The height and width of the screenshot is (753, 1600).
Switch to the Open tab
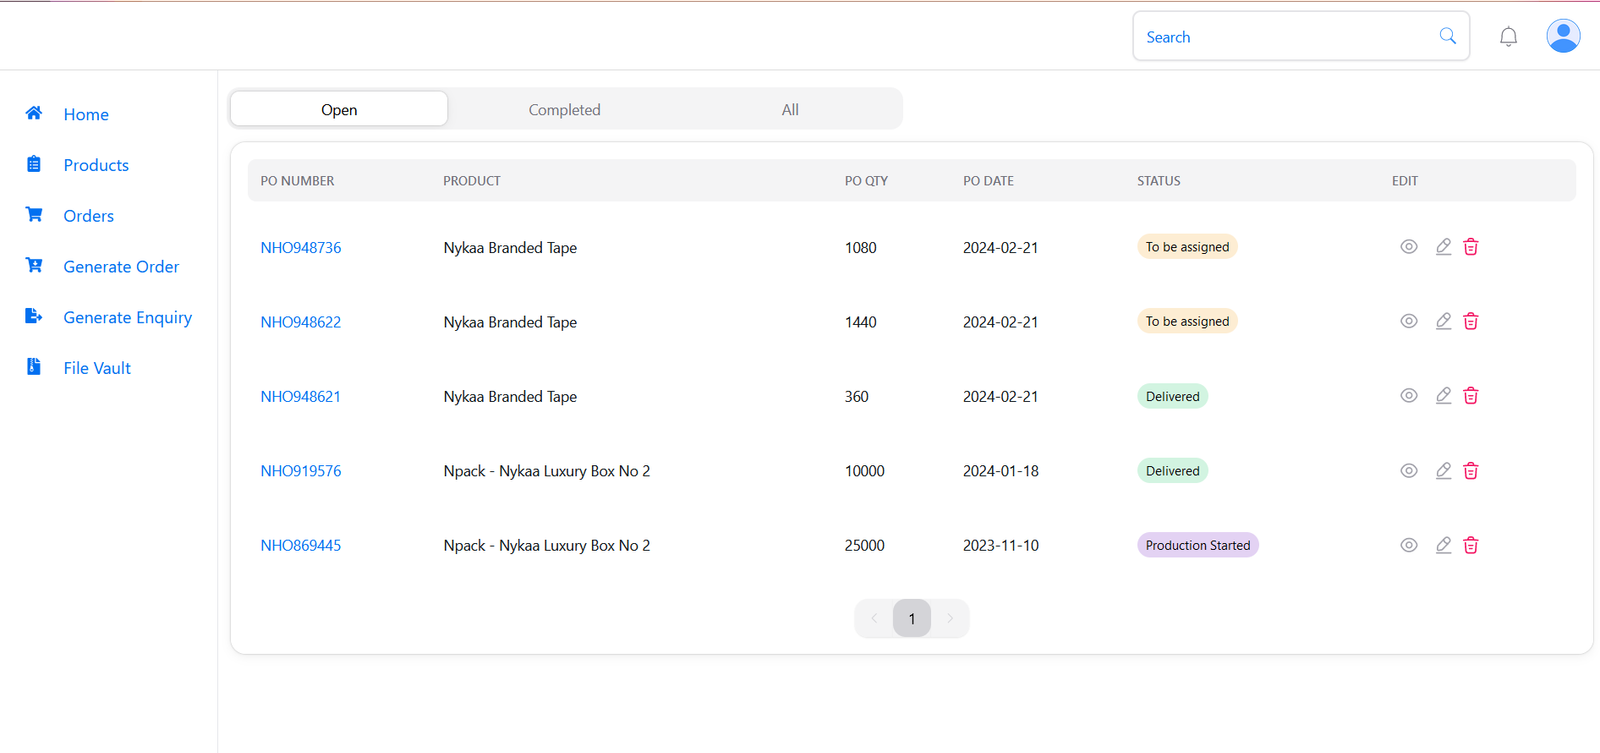click(339, 109)
